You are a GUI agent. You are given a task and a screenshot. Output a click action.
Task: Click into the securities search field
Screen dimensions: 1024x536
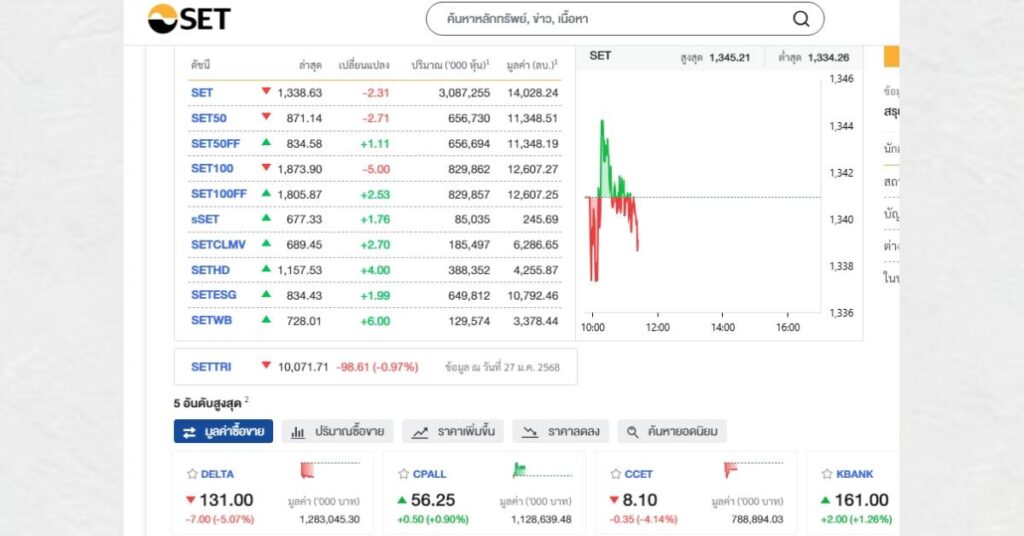click(x=610, y=19)
